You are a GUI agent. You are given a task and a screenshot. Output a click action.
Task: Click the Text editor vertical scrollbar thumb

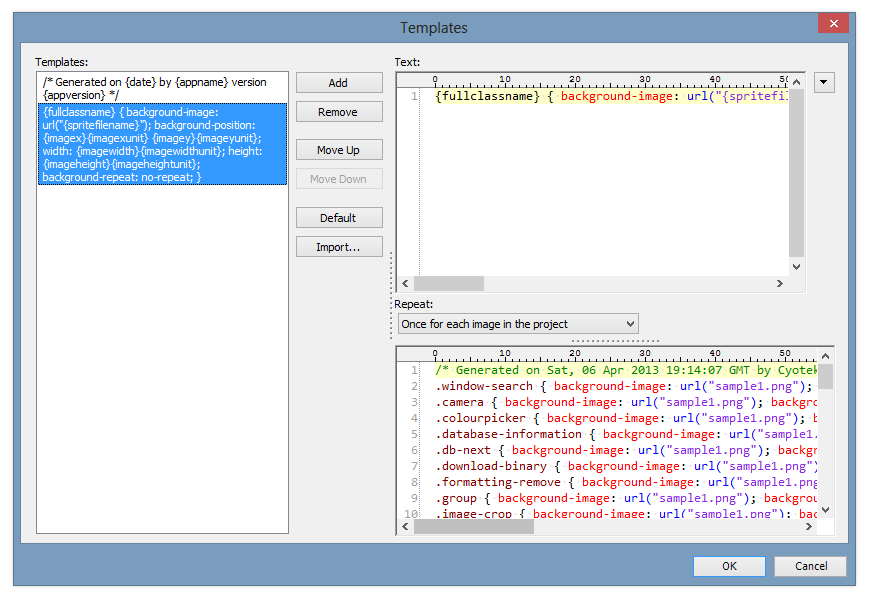tap(797, 174)
